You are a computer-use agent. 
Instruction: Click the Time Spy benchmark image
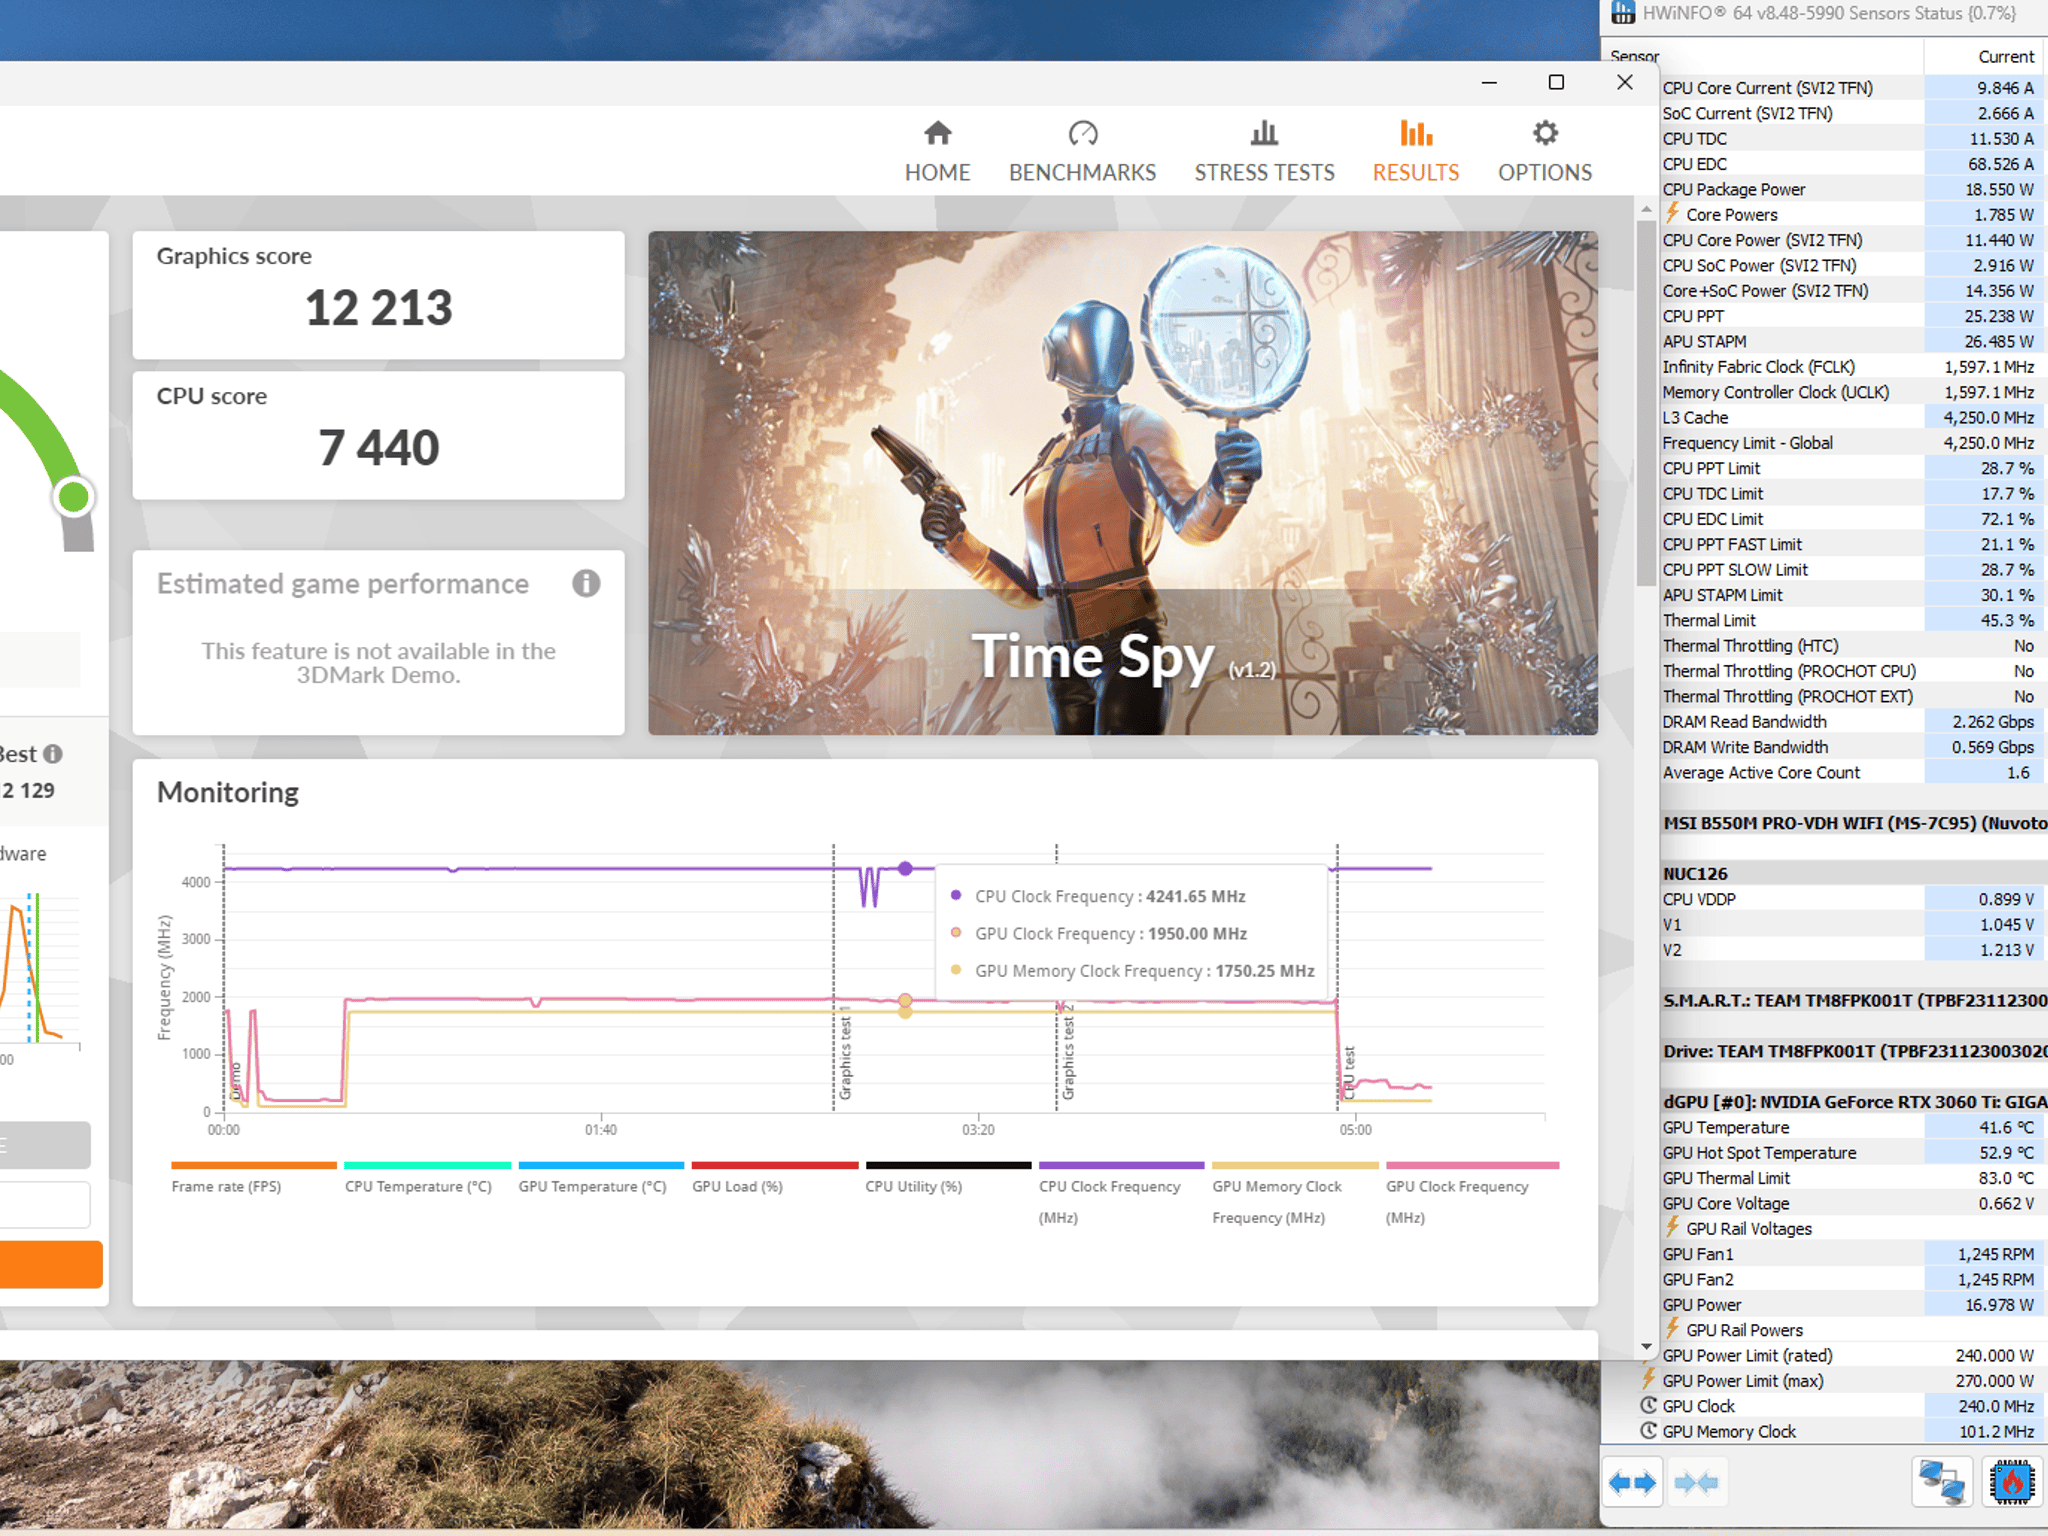coord(1122,483)
